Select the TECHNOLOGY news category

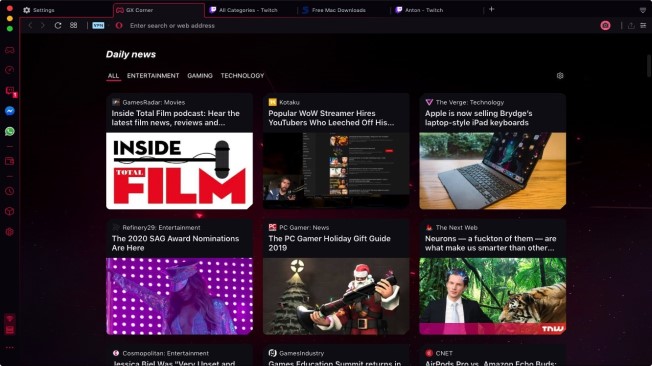(242, 76)
